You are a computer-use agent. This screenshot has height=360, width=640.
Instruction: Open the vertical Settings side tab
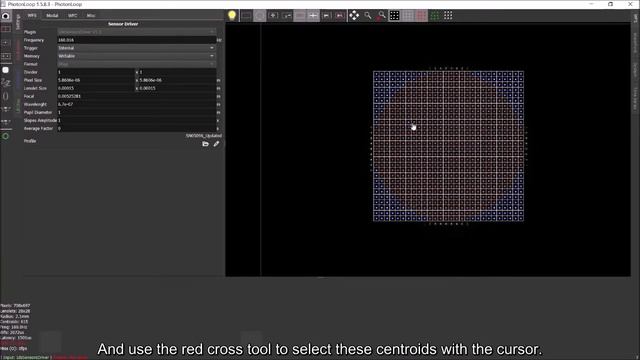click(18, 21)
